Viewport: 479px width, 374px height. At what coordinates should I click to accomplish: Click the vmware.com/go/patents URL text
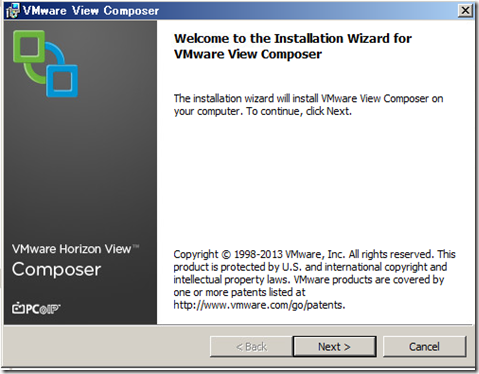pyautogui.click(x=259, y=305)
